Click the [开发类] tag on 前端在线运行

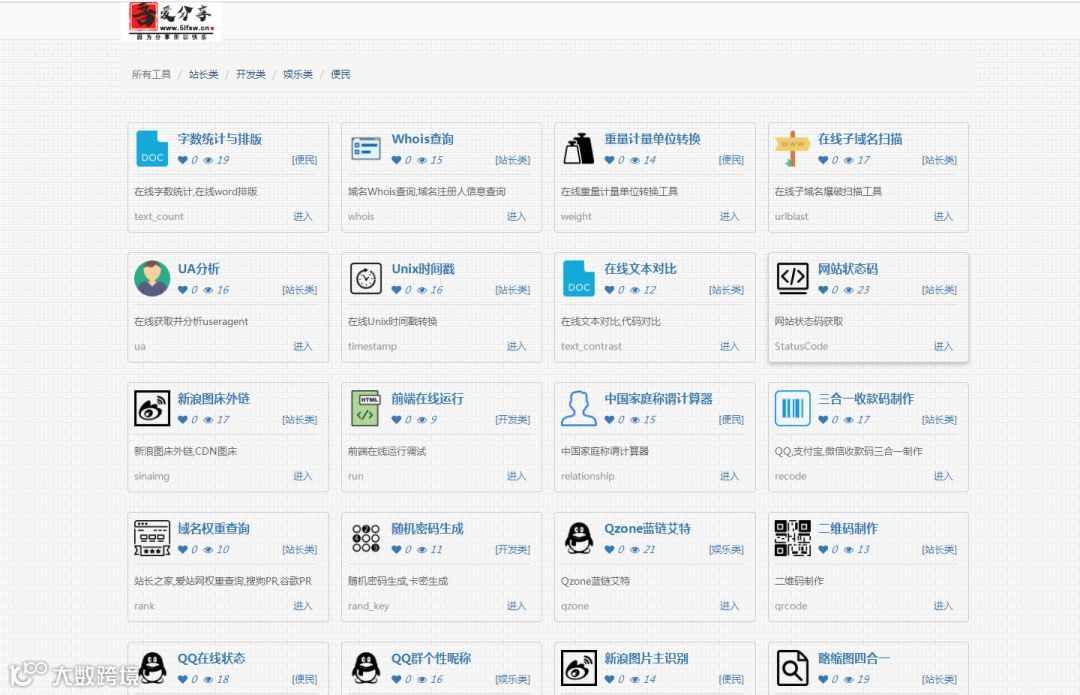[x=512, y=419]
